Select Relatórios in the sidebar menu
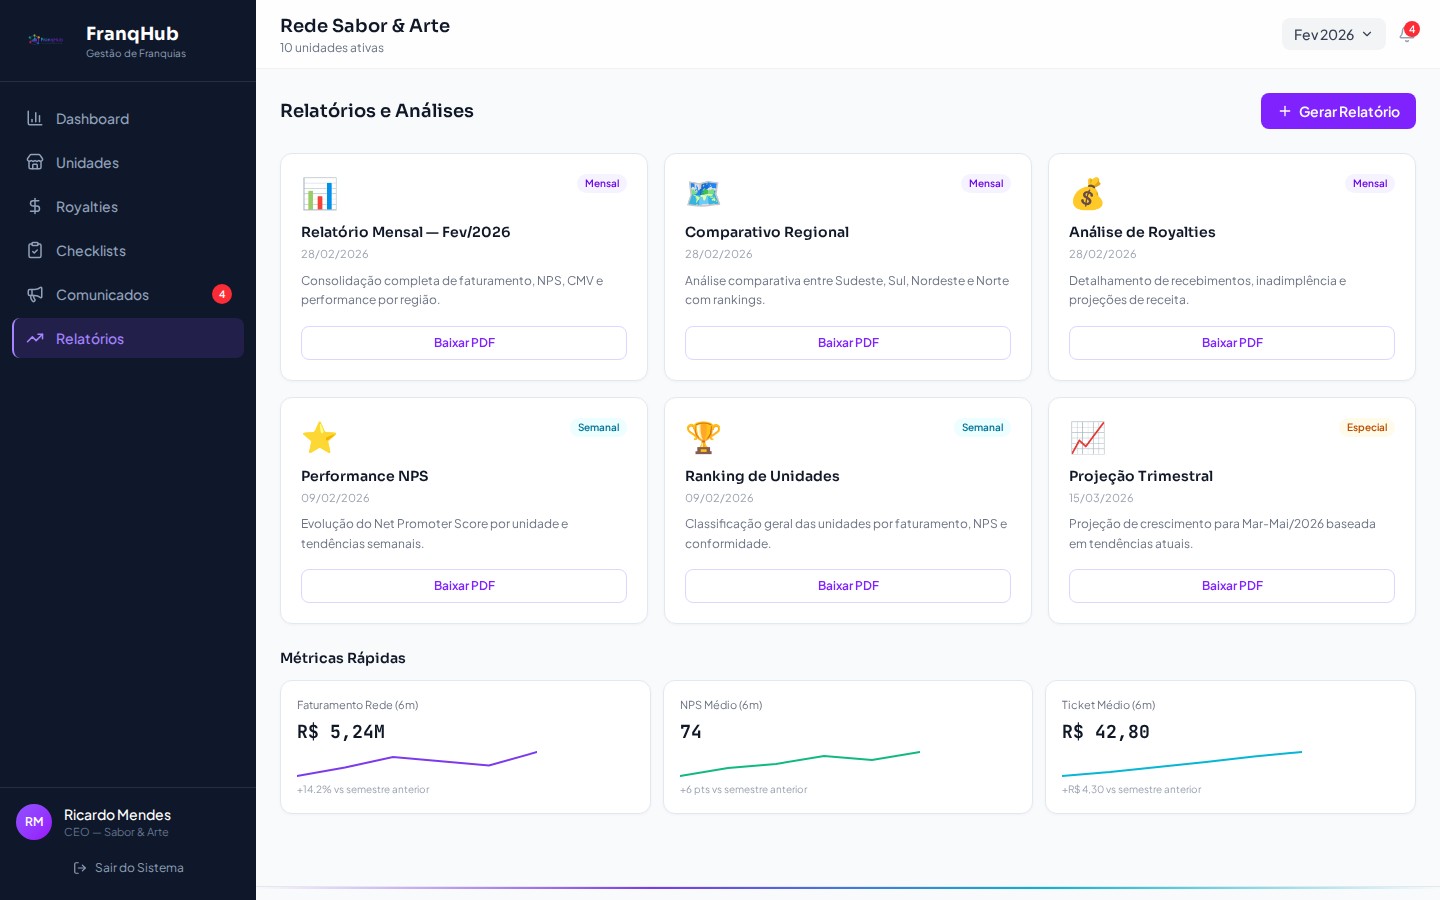Viewport: 1440px width, 900px height. click(x=90, y=338)
